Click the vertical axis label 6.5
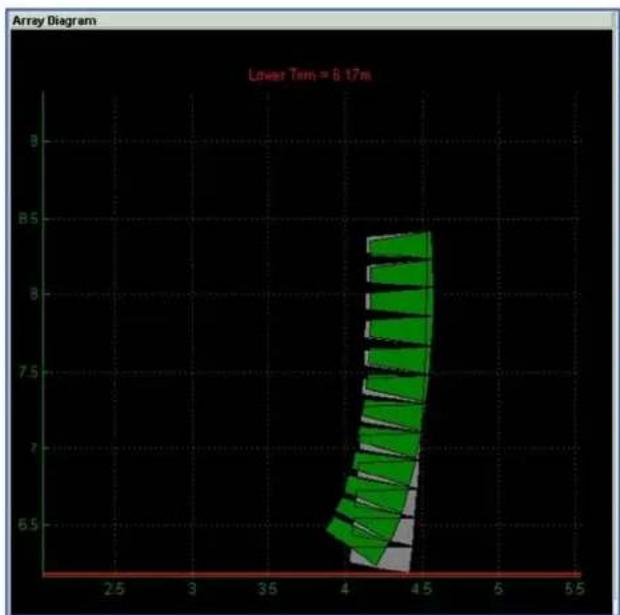620x615 pixels. 28,524
